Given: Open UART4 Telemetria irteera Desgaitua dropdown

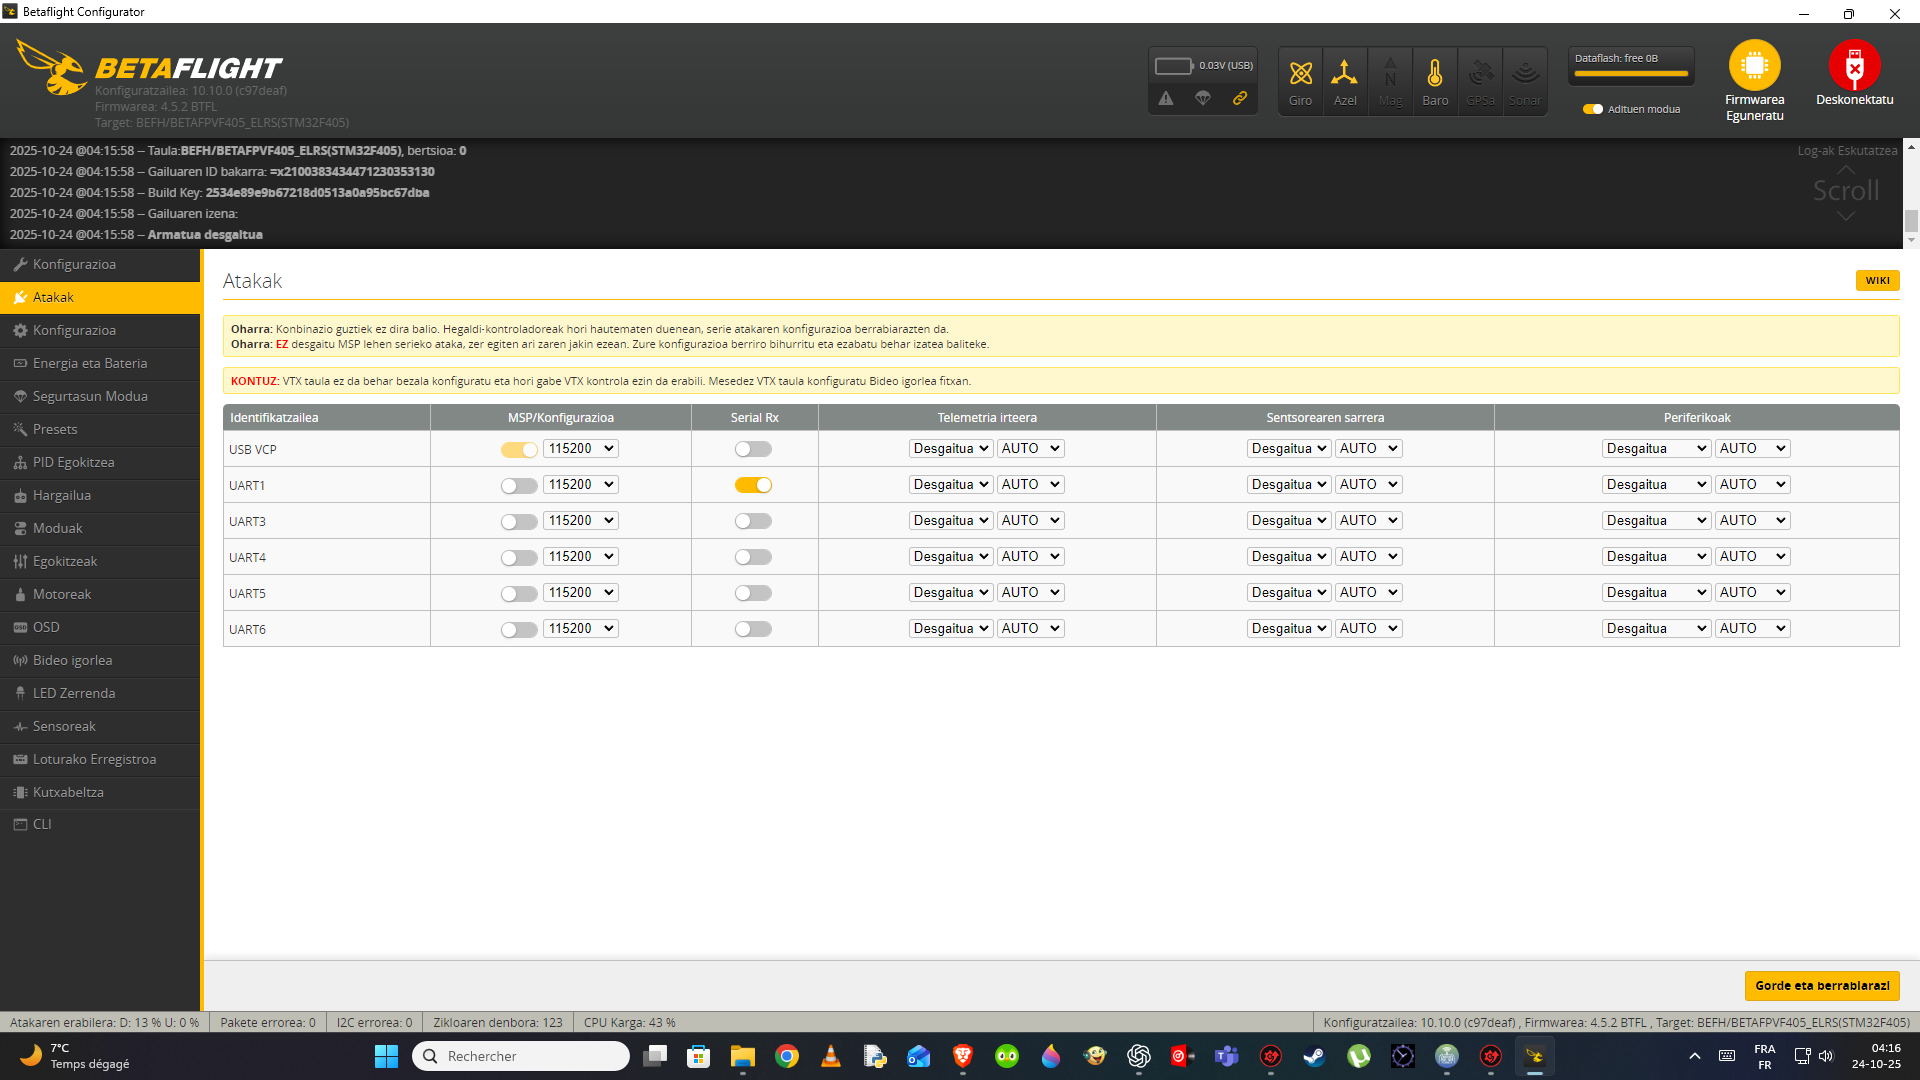Looking at the screenshot, I should 950,557.
